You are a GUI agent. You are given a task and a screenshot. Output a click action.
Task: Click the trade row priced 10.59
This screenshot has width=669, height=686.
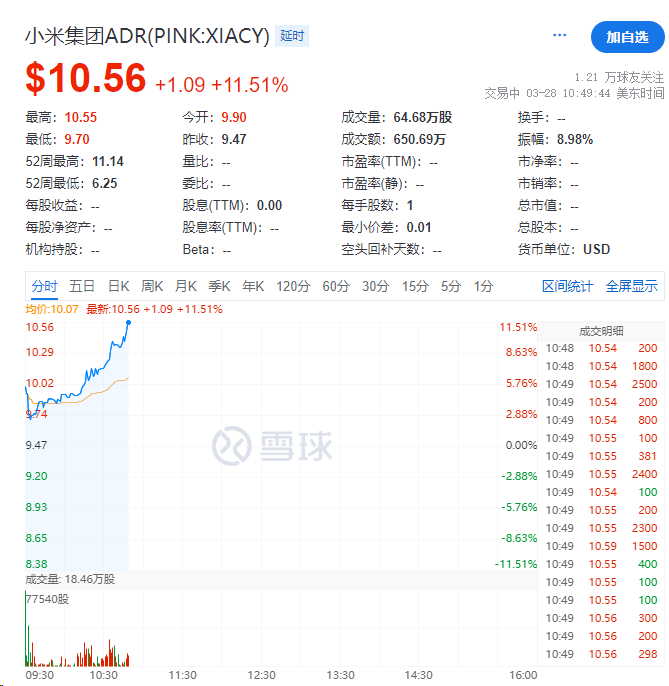click(x=601, y=546)
